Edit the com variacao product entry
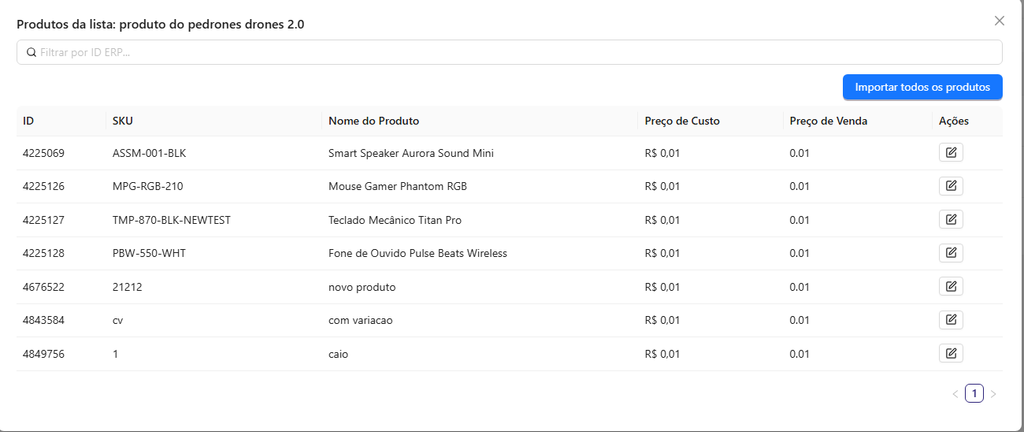The height and width of the screenshot is (432, 1024). point(951,320)
